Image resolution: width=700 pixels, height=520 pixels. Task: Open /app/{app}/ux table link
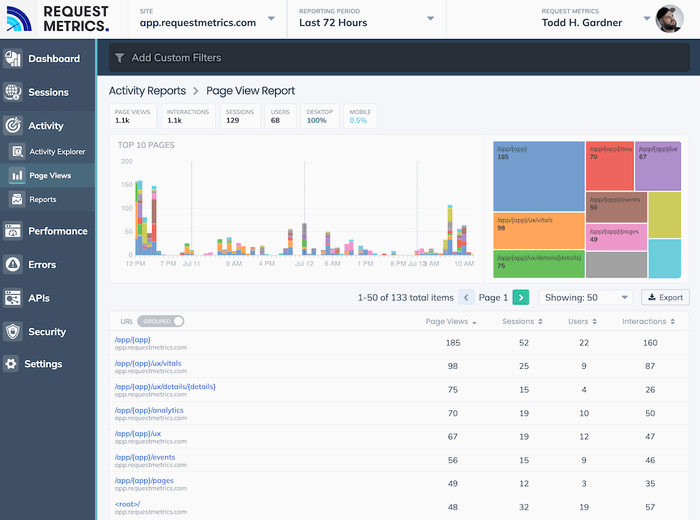pyautogui.click(x=138, y=433)
